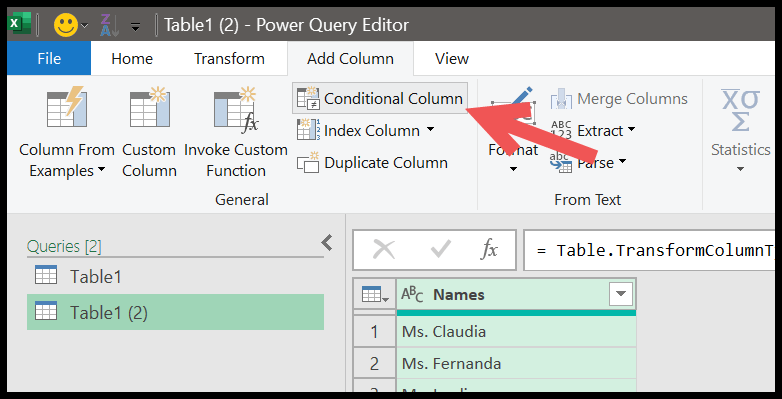Open the Names column filter dropdown

[x=621, y=294]
